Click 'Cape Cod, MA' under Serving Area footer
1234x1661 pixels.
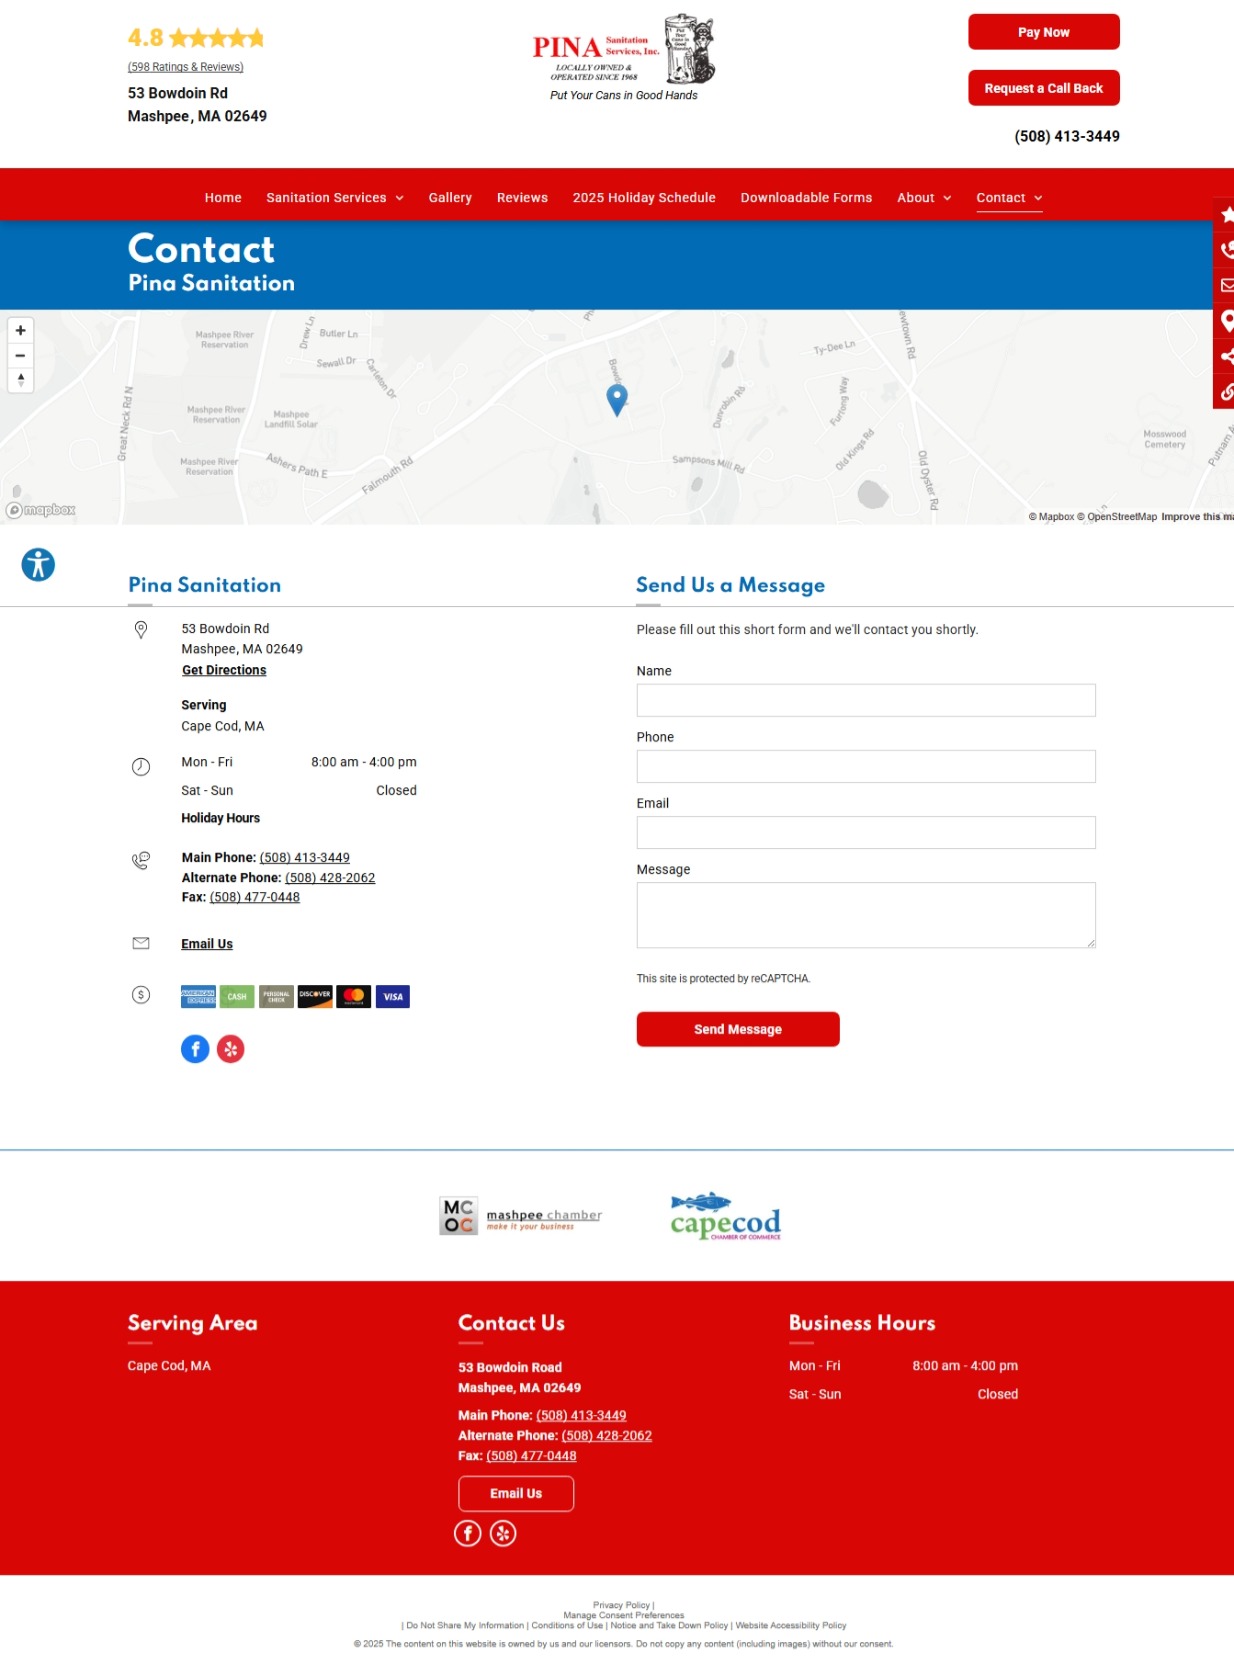169,1366
